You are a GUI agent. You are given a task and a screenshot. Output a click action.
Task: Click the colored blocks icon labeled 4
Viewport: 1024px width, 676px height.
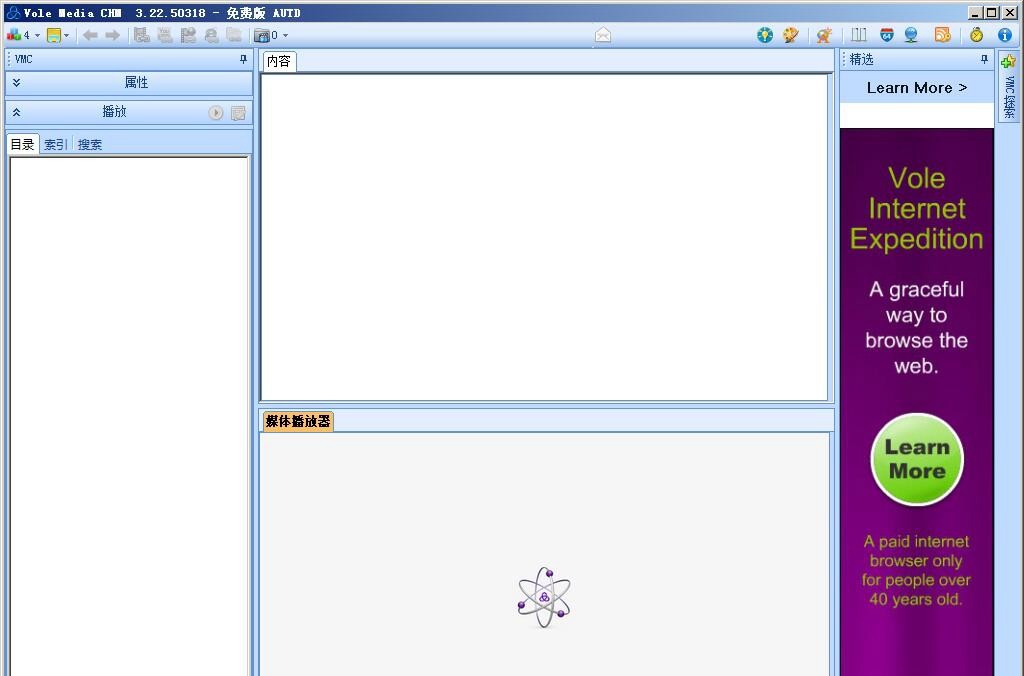click(x=14, y=35)
